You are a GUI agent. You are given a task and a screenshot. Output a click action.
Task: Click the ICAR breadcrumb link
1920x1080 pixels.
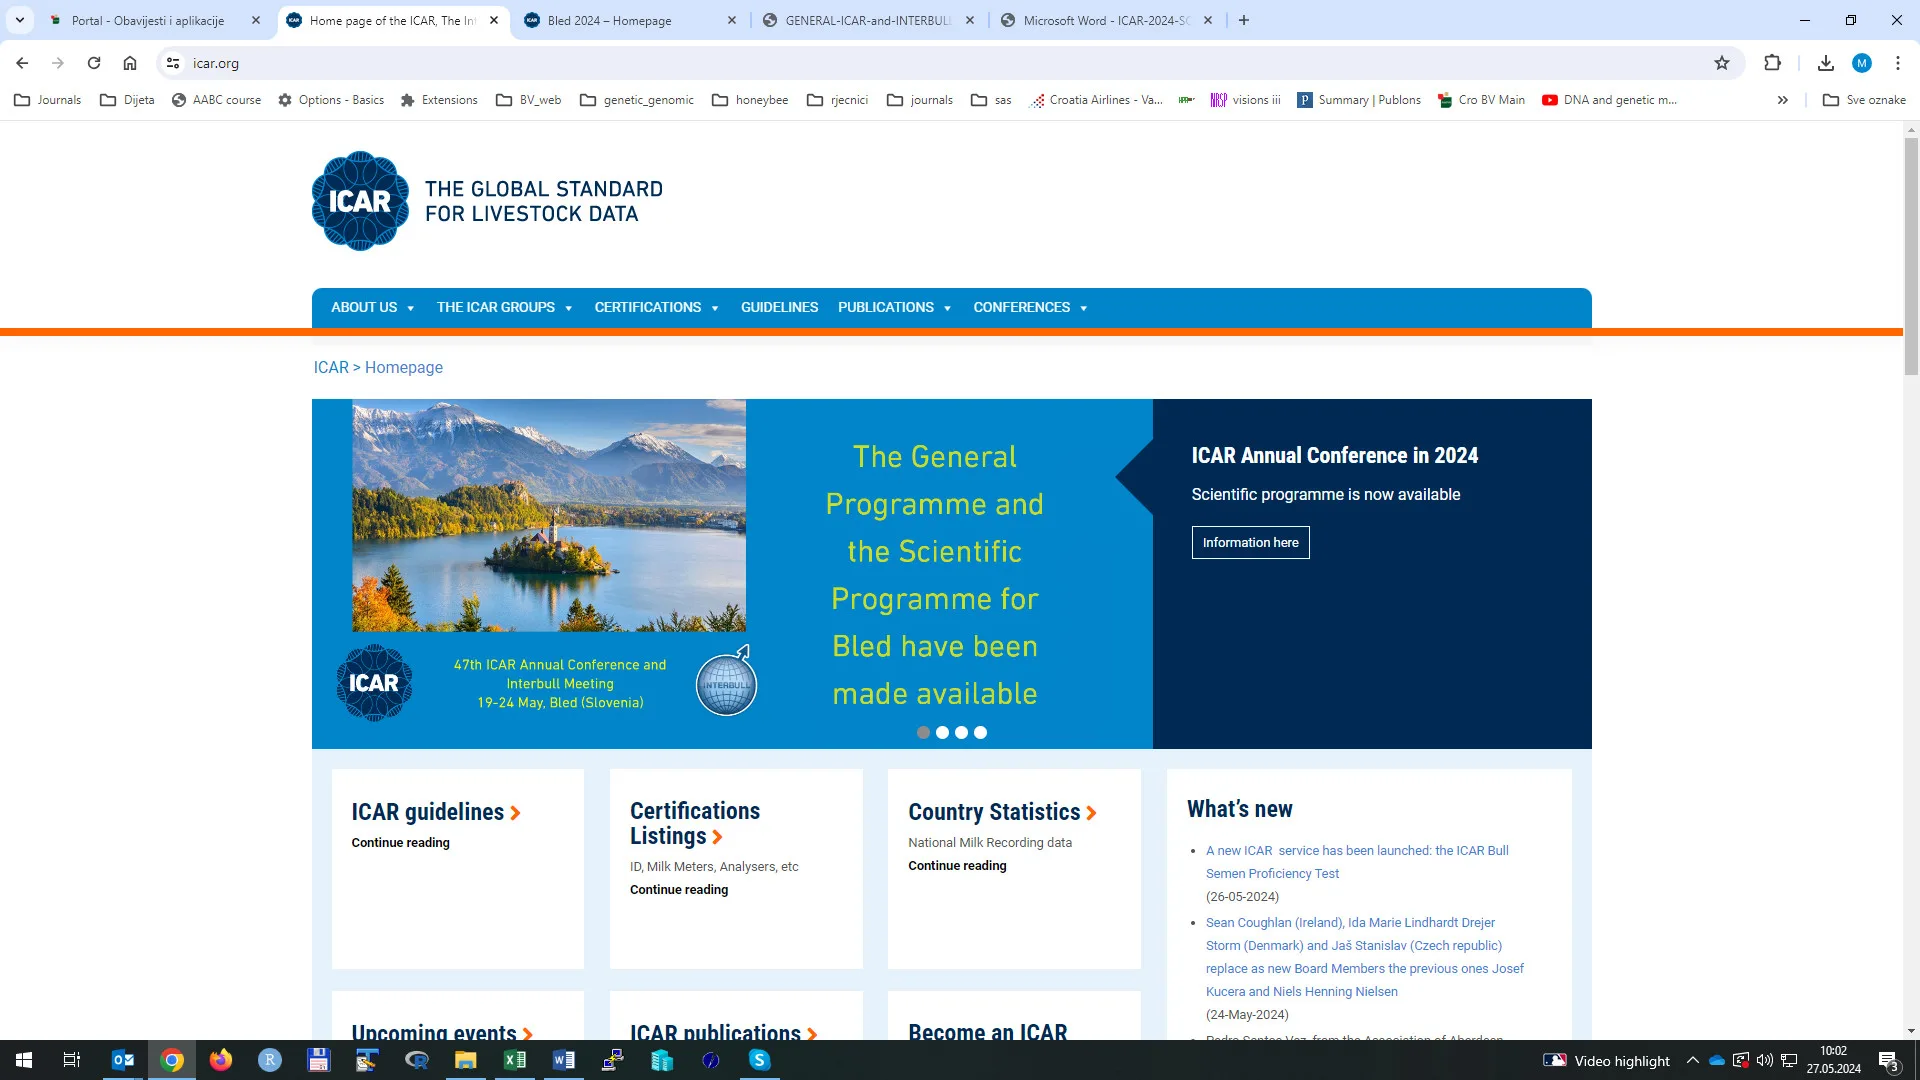point(331,367)
